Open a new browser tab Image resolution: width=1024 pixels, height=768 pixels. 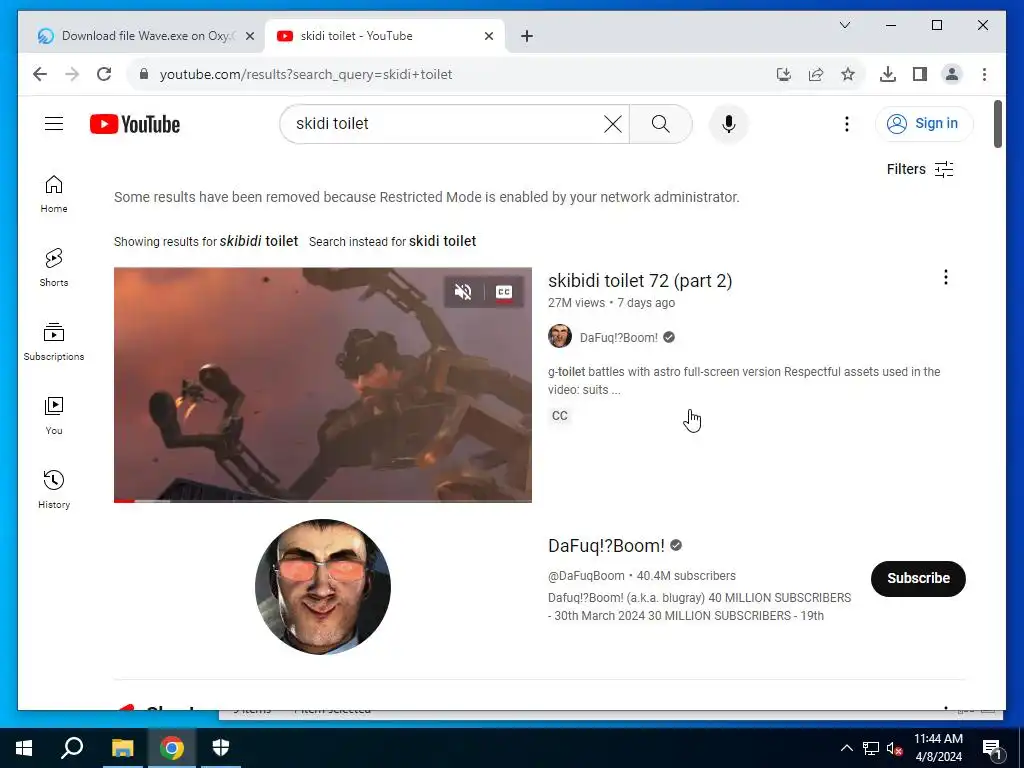click(x=527, y=36)
